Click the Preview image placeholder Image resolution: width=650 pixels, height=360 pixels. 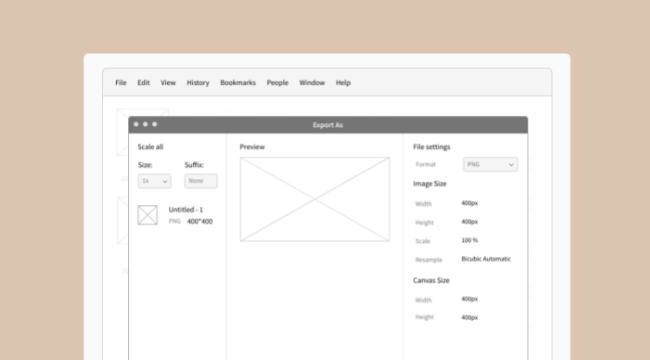click(x=315, y=199)
